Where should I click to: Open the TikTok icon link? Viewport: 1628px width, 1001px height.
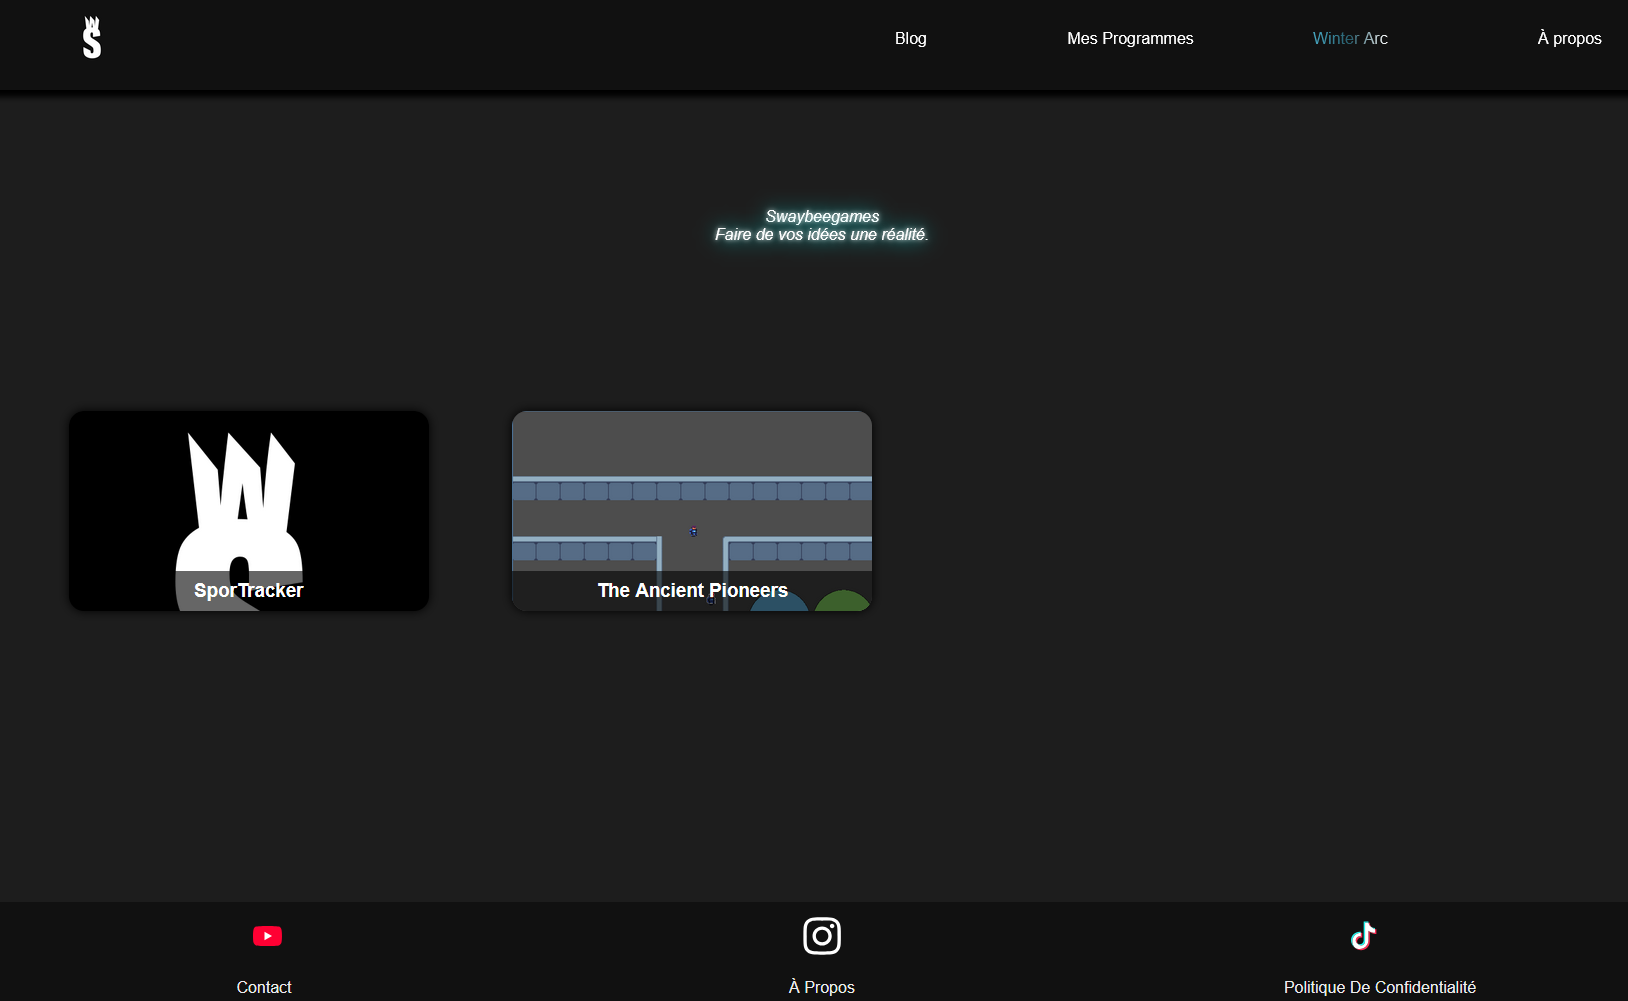pos(1363,936)
